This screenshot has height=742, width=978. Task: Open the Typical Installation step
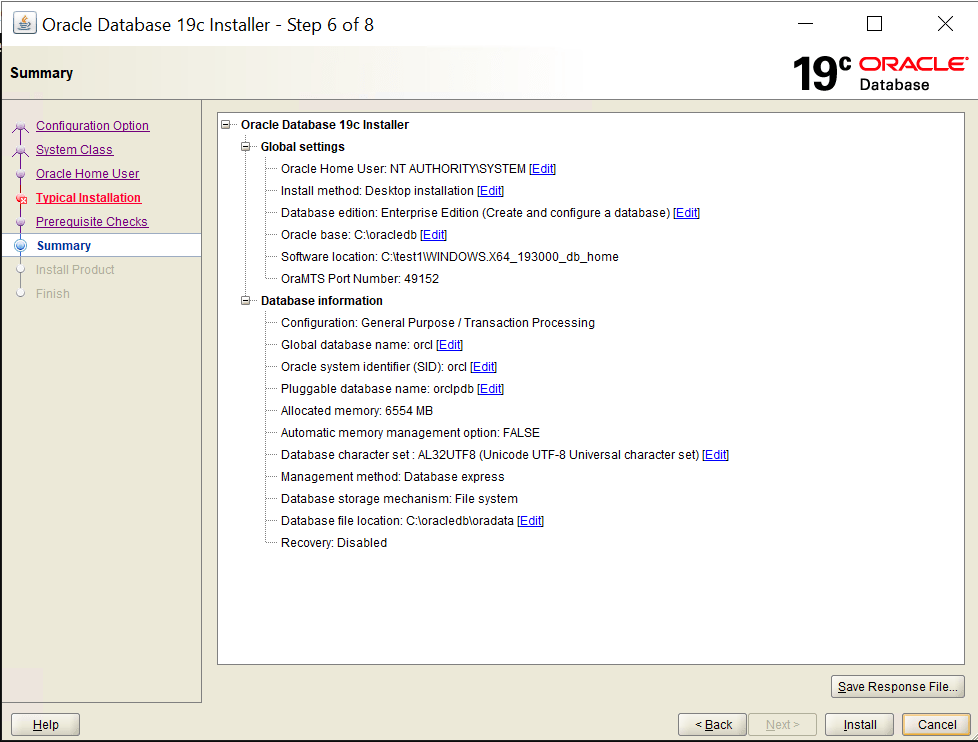click(88, 198)
